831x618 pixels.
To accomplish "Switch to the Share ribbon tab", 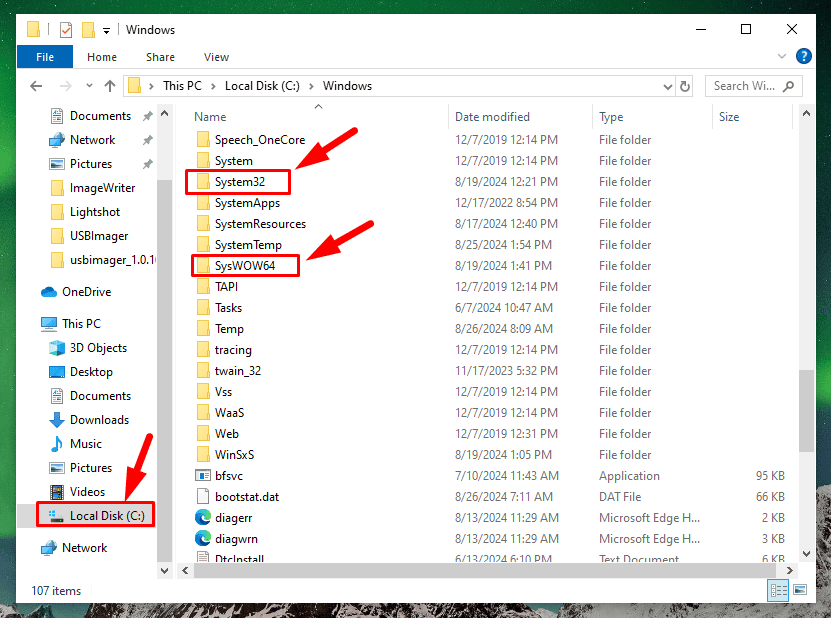I will coord(160,57).
